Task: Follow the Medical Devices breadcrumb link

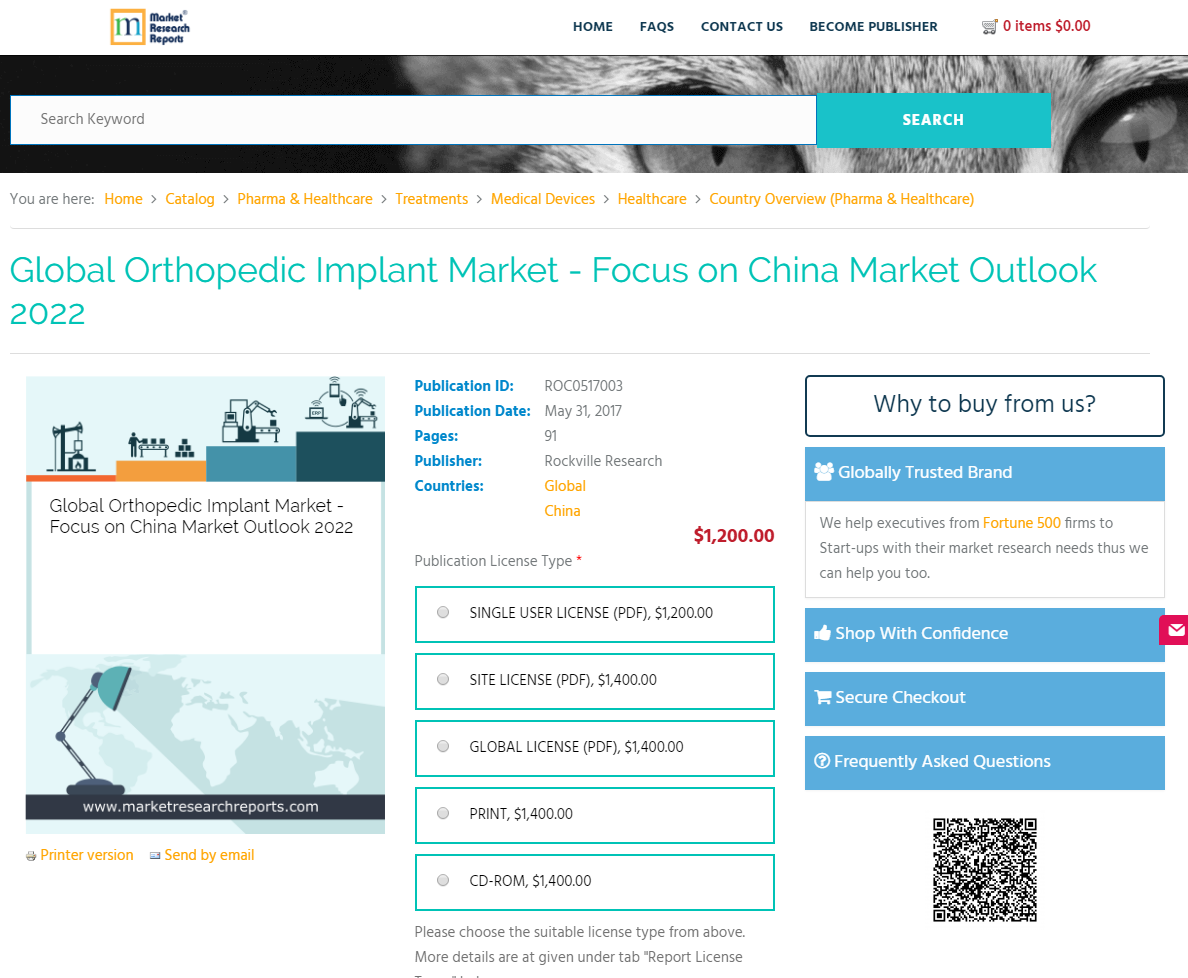Action: tap(542, 198)
